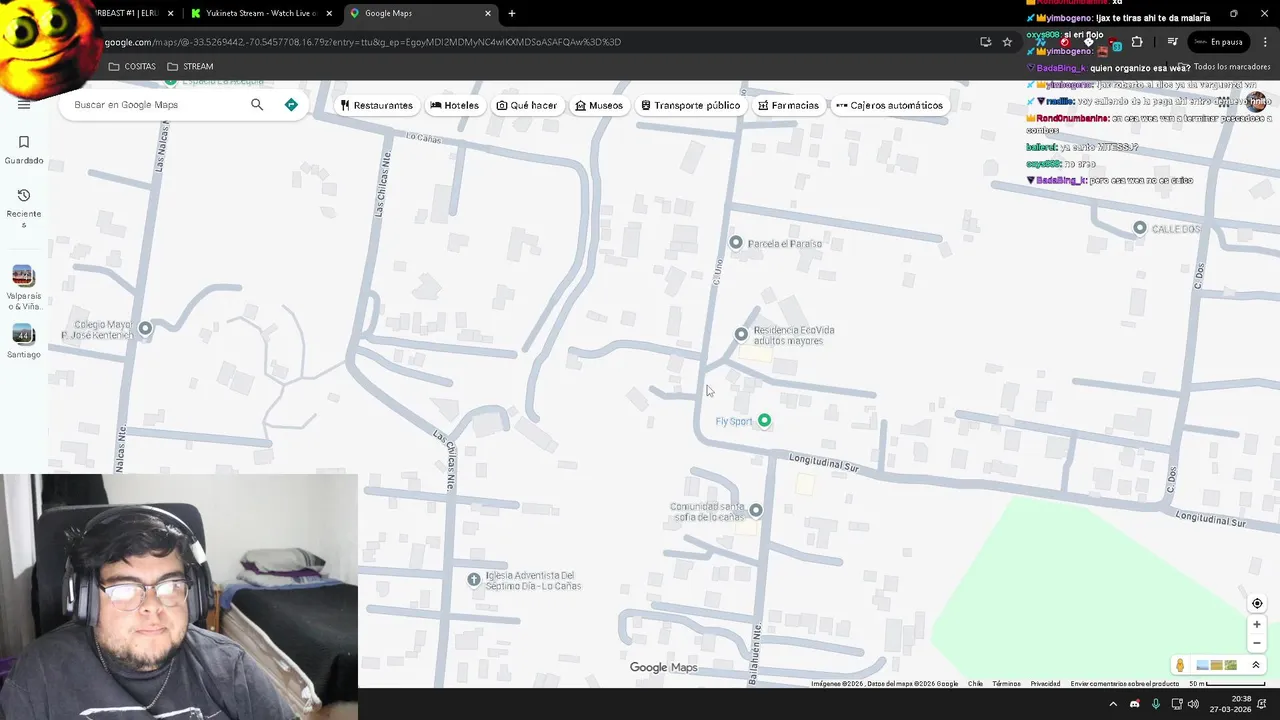Image resolution: width=1280 pixels, height=720 pixels.
Task: Zoom in with the plus button
Action: point(1257,625)
